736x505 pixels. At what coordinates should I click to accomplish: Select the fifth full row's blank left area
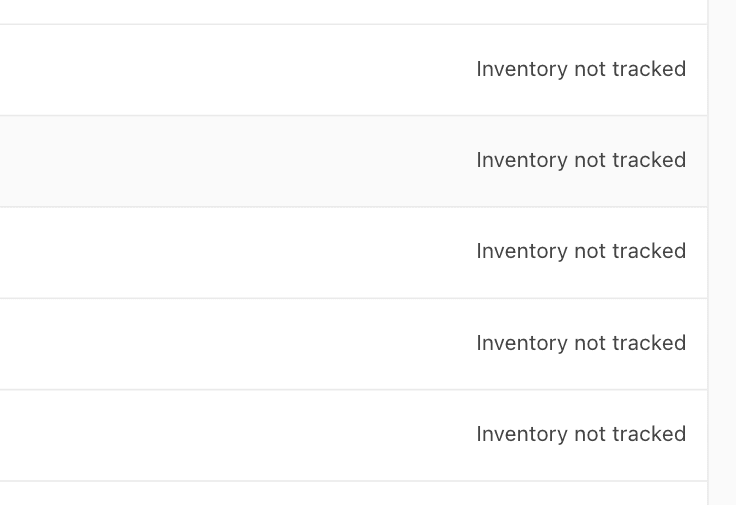[x=200, y=435]
